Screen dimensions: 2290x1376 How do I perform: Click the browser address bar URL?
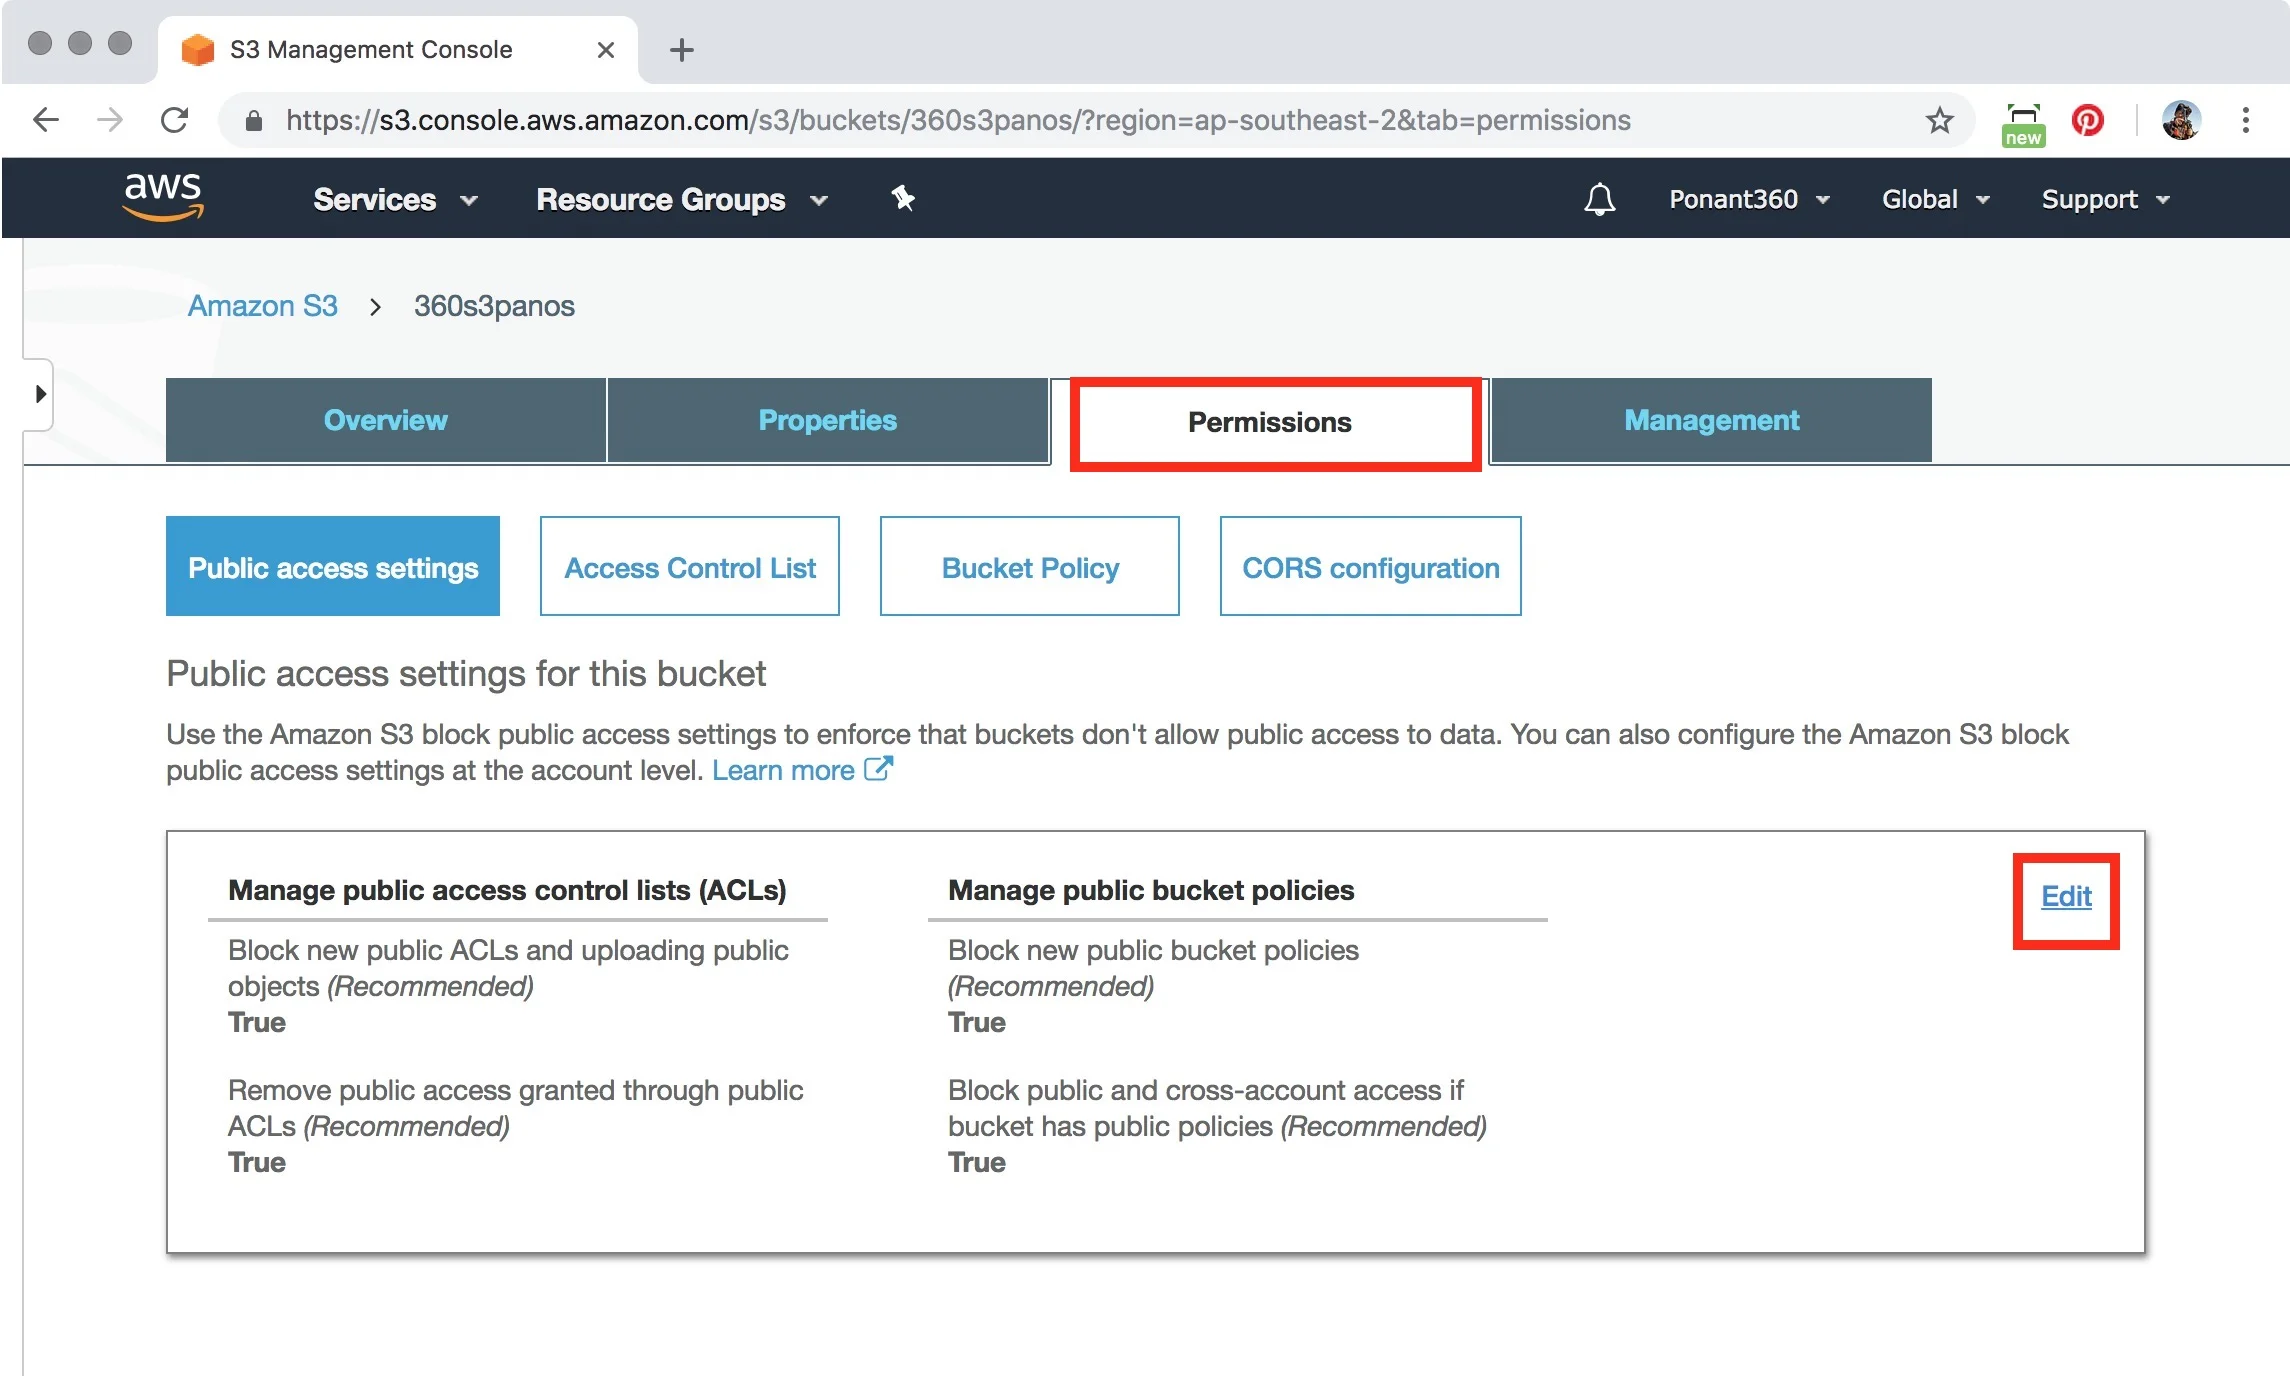tap(958, 120)
